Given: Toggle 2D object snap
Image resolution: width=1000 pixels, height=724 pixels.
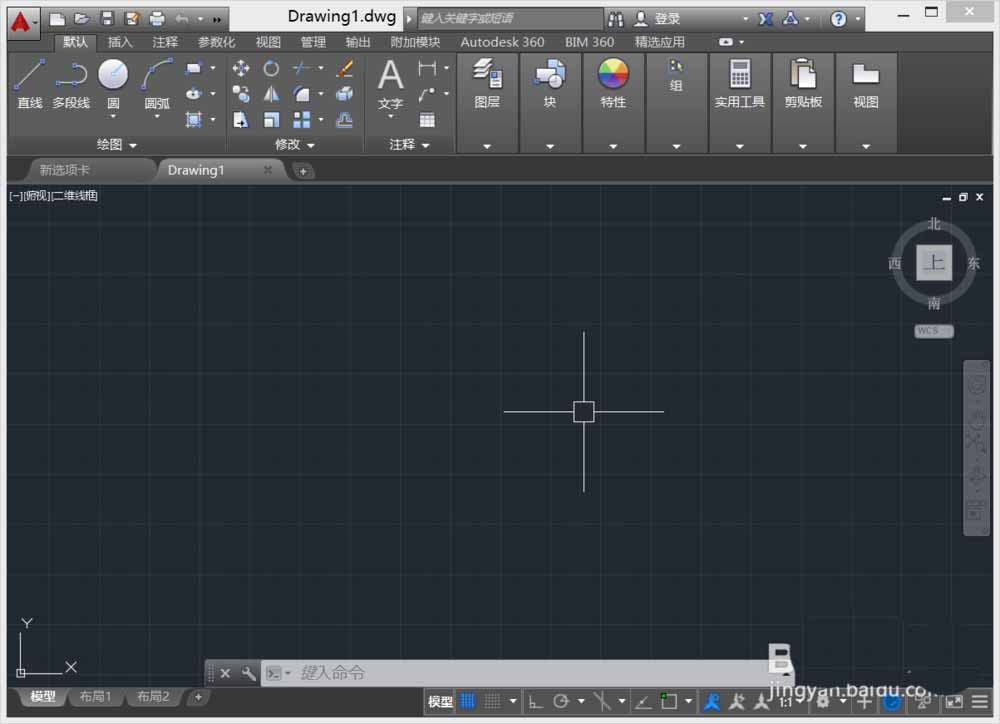Looking at the screenshot, I should [668, 702].
